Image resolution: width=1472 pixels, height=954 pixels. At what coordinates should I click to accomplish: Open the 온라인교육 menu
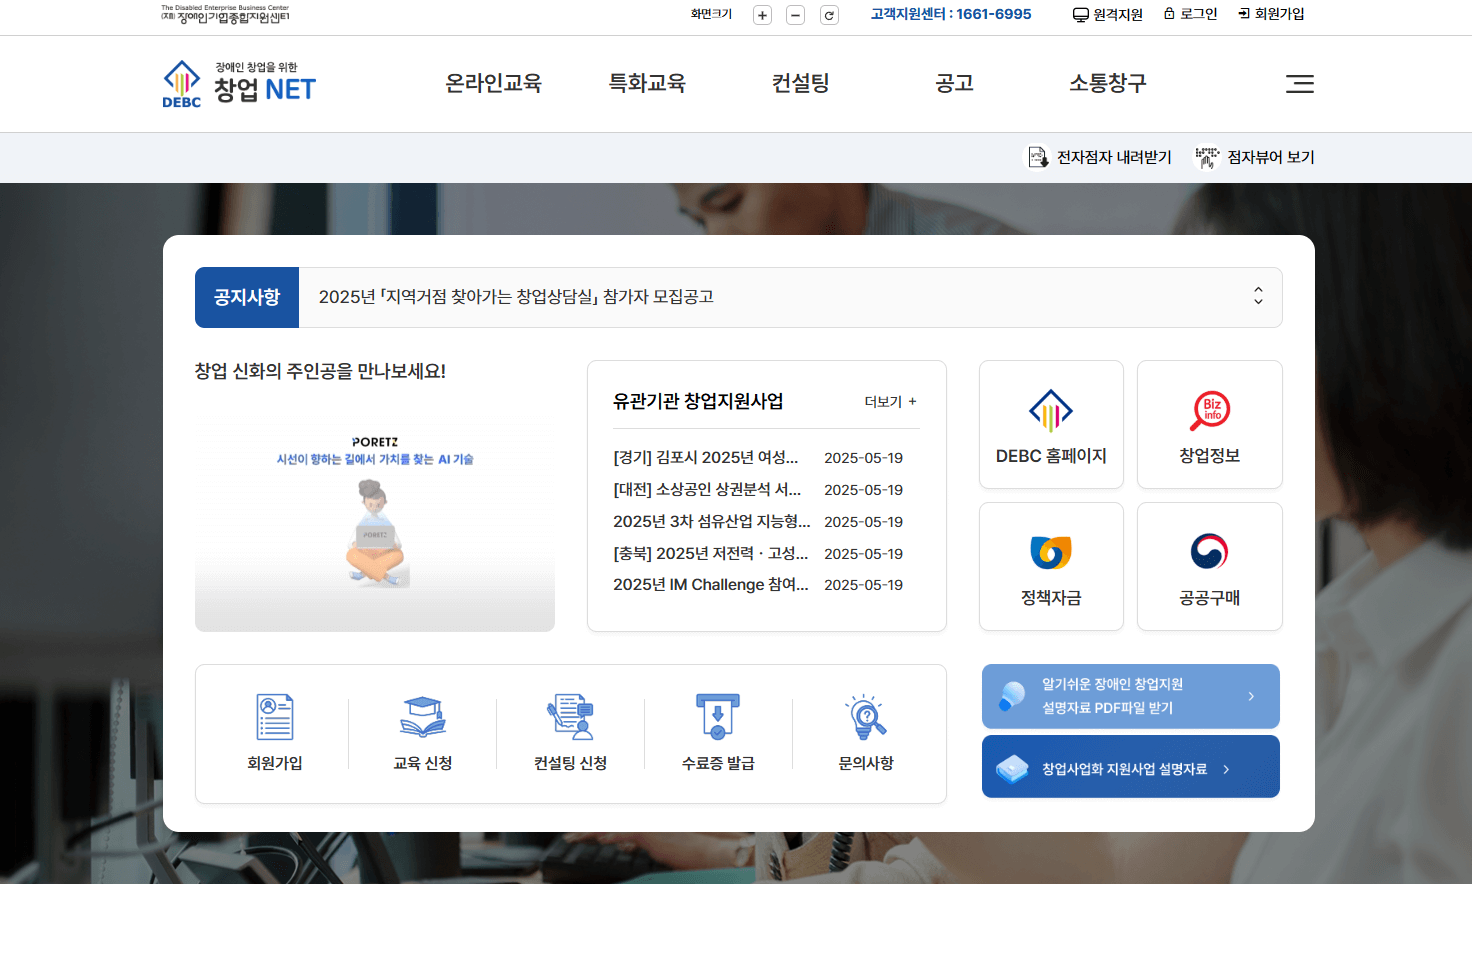point(493,83)
